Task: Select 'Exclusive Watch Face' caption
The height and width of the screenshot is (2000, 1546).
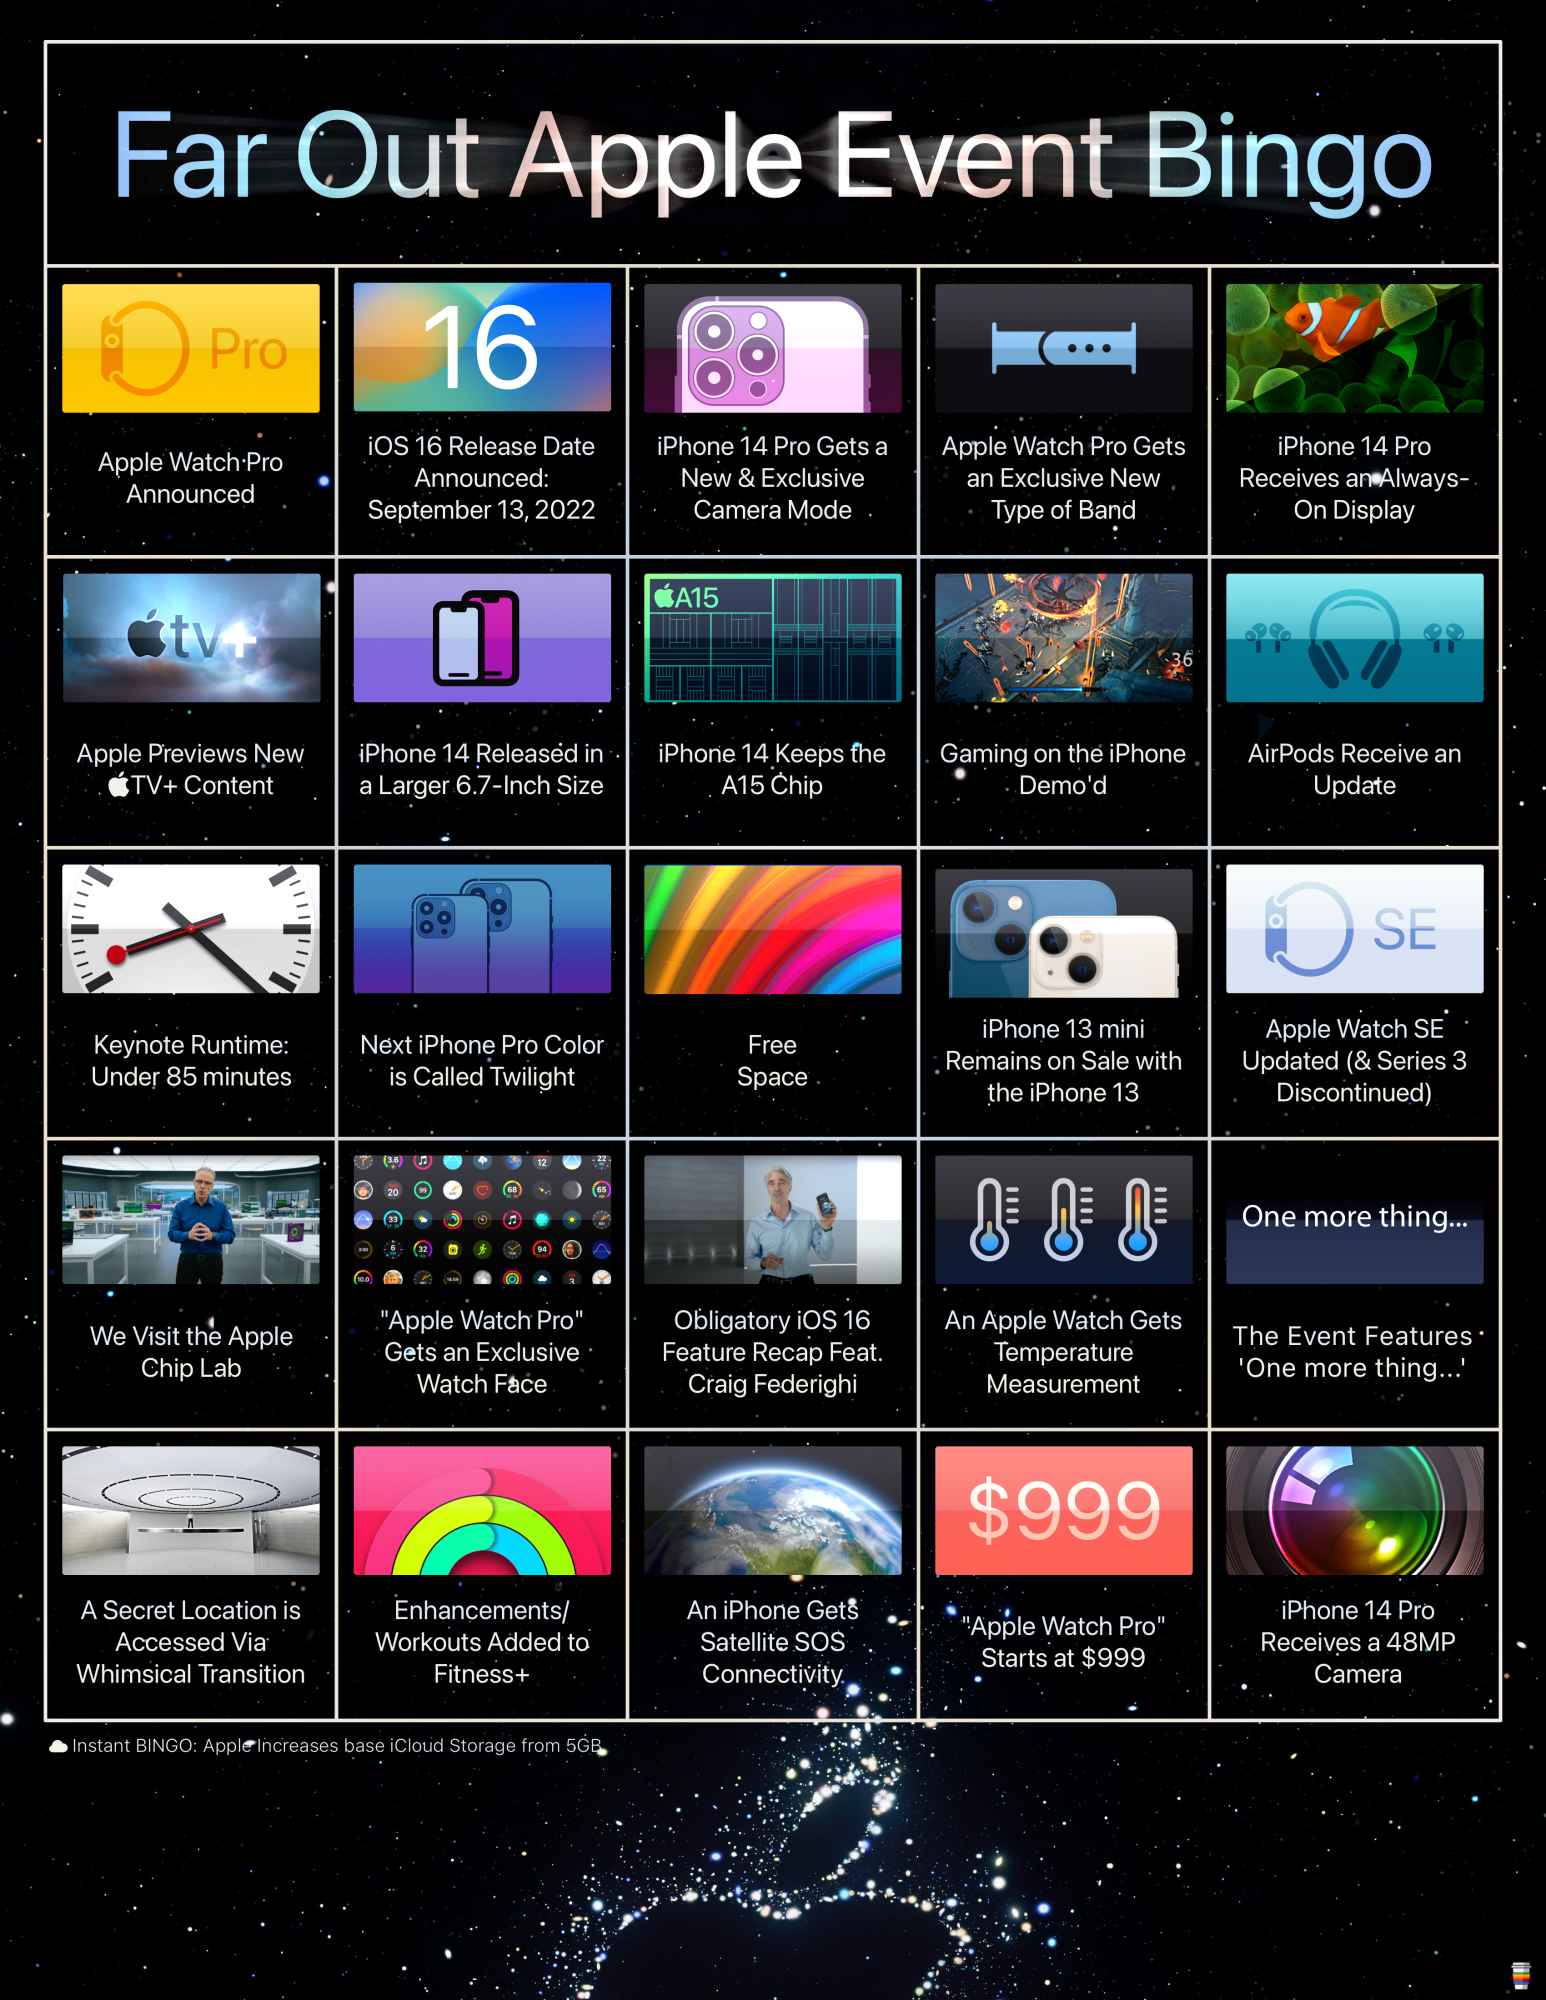Action: [482, 1352]
